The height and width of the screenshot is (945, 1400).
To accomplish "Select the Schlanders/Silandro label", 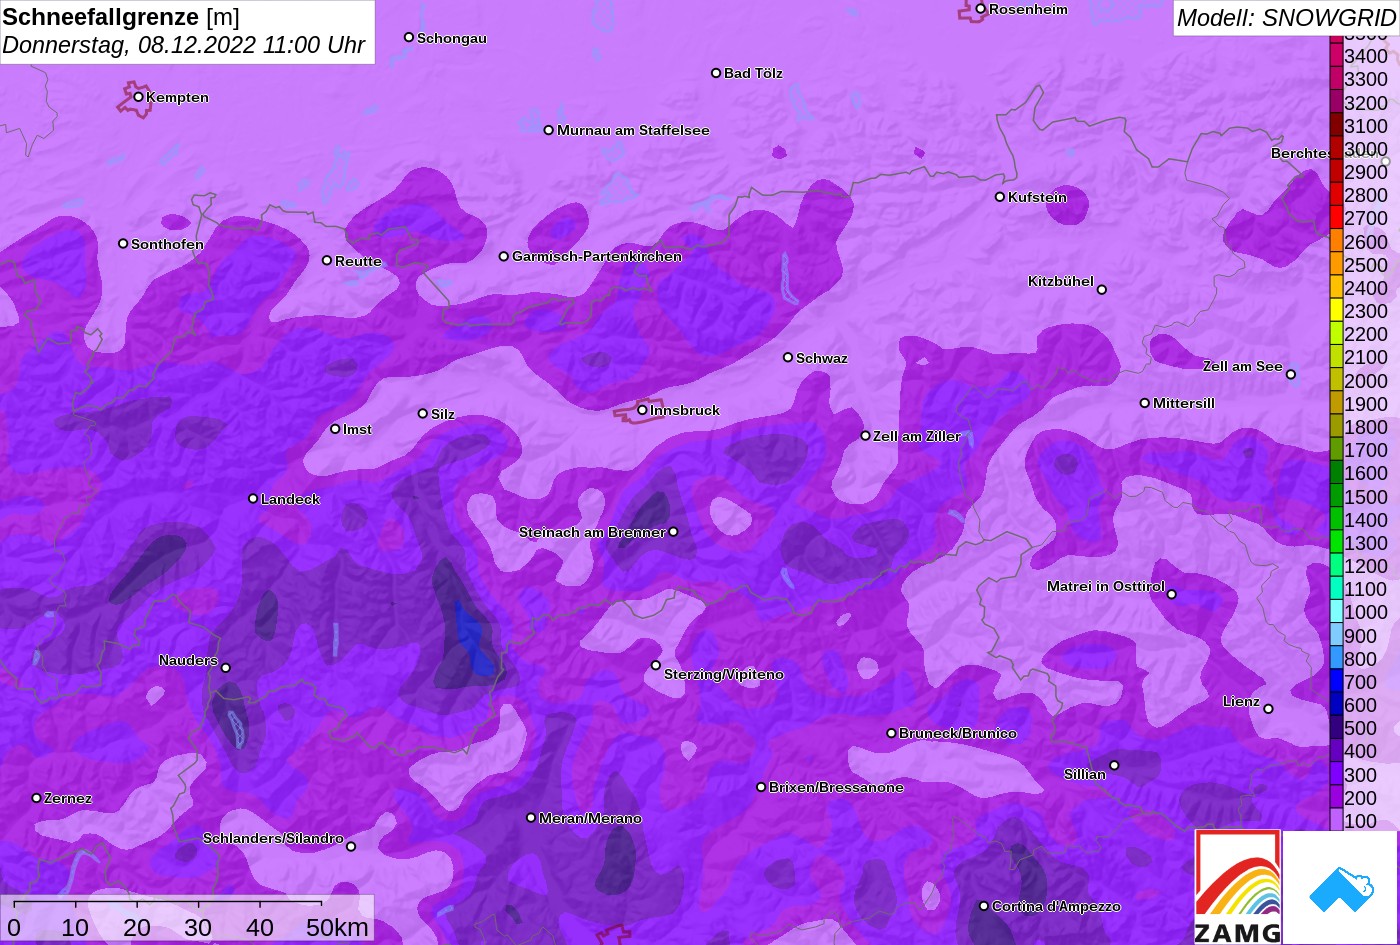I will pos(273,838).
